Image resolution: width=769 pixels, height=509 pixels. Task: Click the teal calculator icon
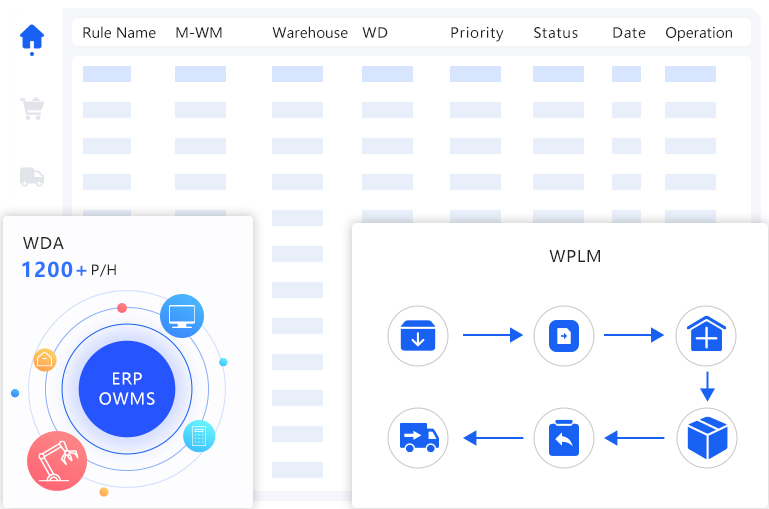pyautogui.click(x=199, y=435)
